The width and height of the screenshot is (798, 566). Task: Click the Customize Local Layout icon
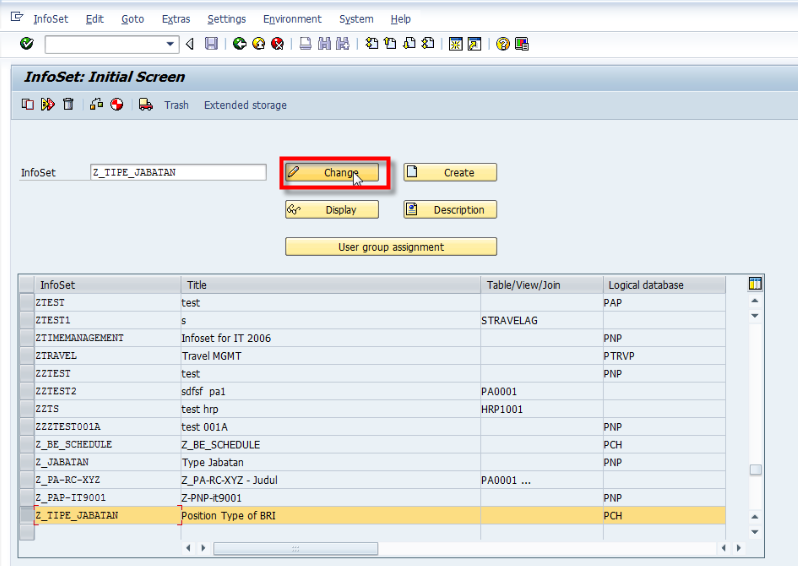pyautogui.click(x=522, y=44)
